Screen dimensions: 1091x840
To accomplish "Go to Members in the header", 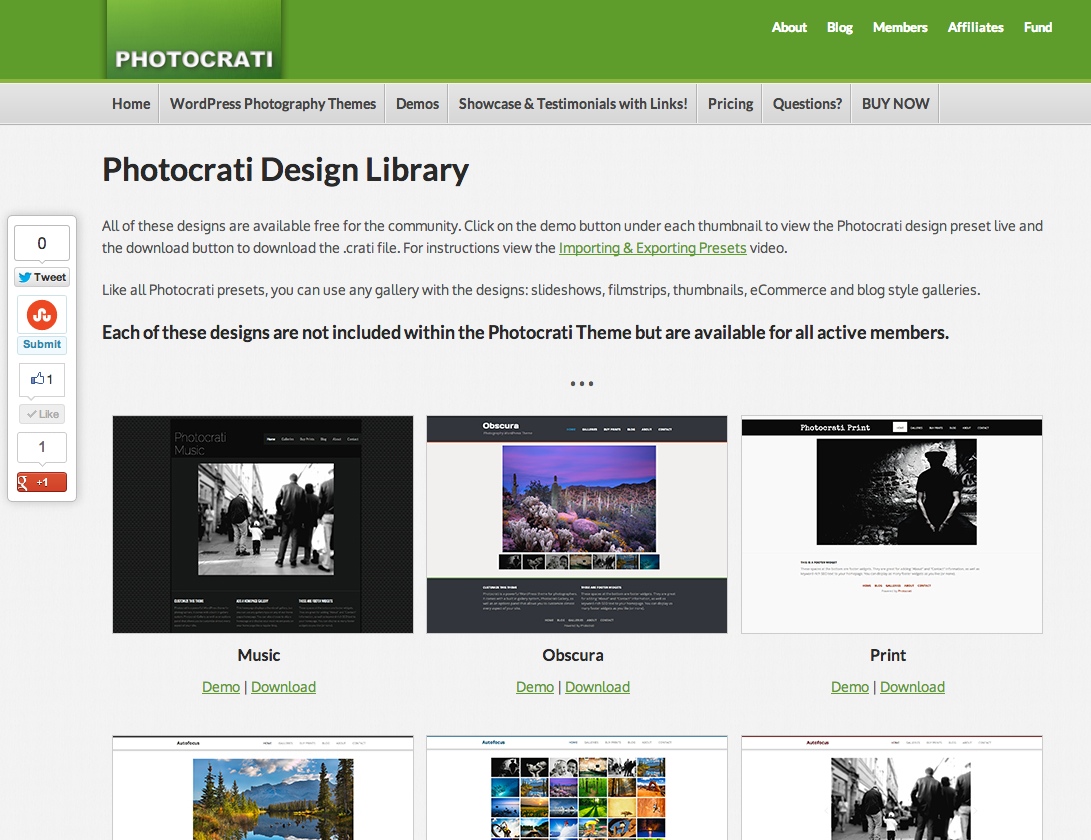I will tap(900, 27).
